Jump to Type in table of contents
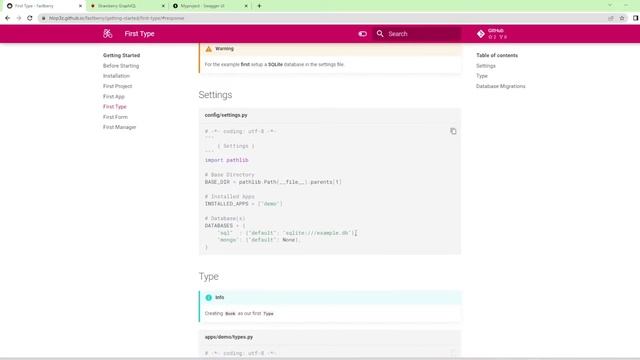 tap(482, 76)
